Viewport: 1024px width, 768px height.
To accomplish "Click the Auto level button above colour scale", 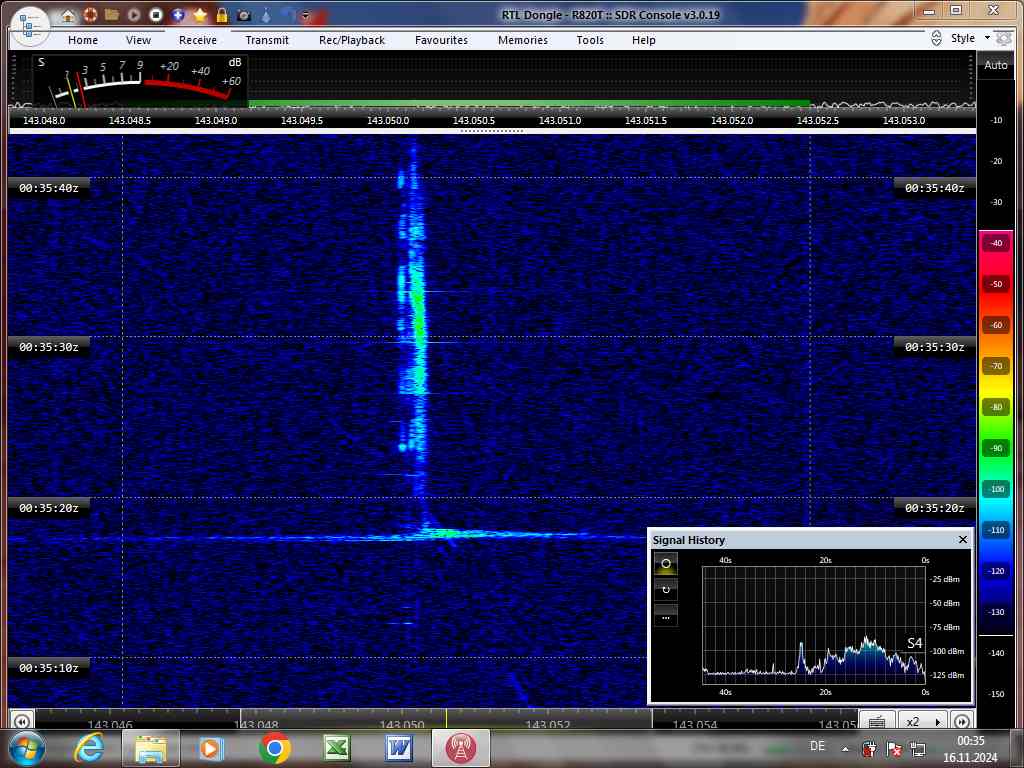I will coord(995,65).
